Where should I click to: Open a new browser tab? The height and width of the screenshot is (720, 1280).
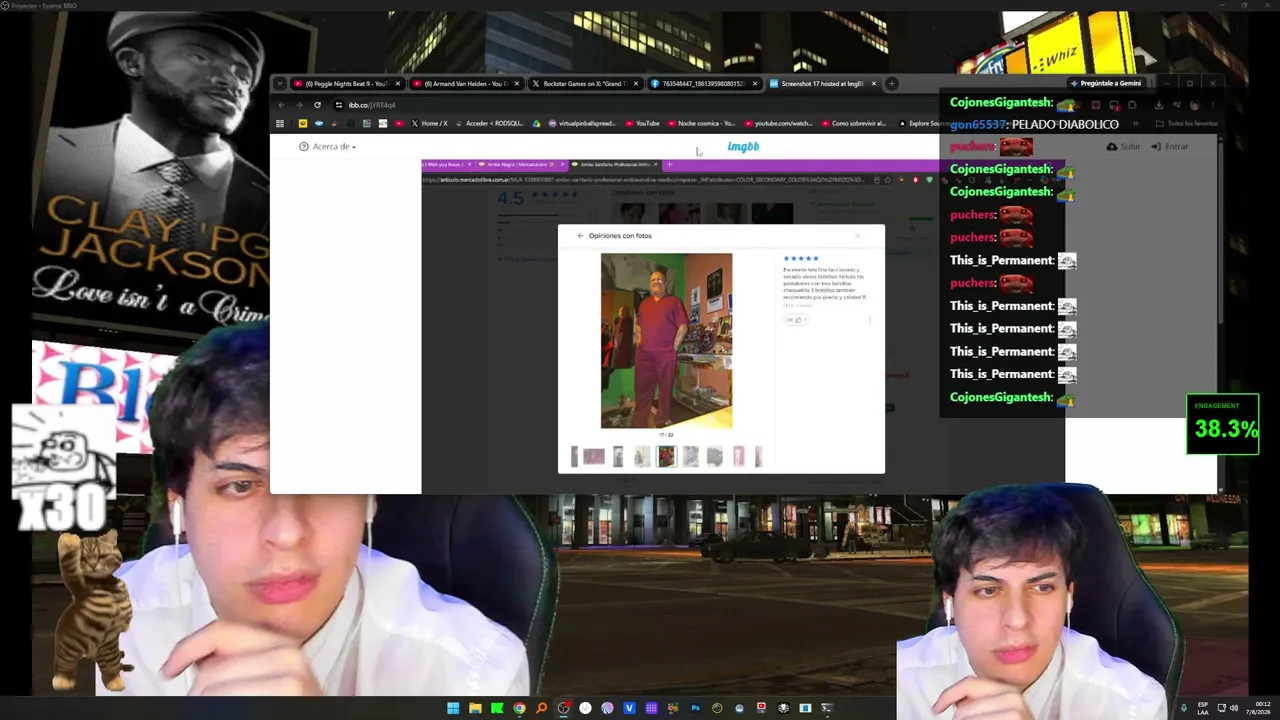[x=892, y=84]
